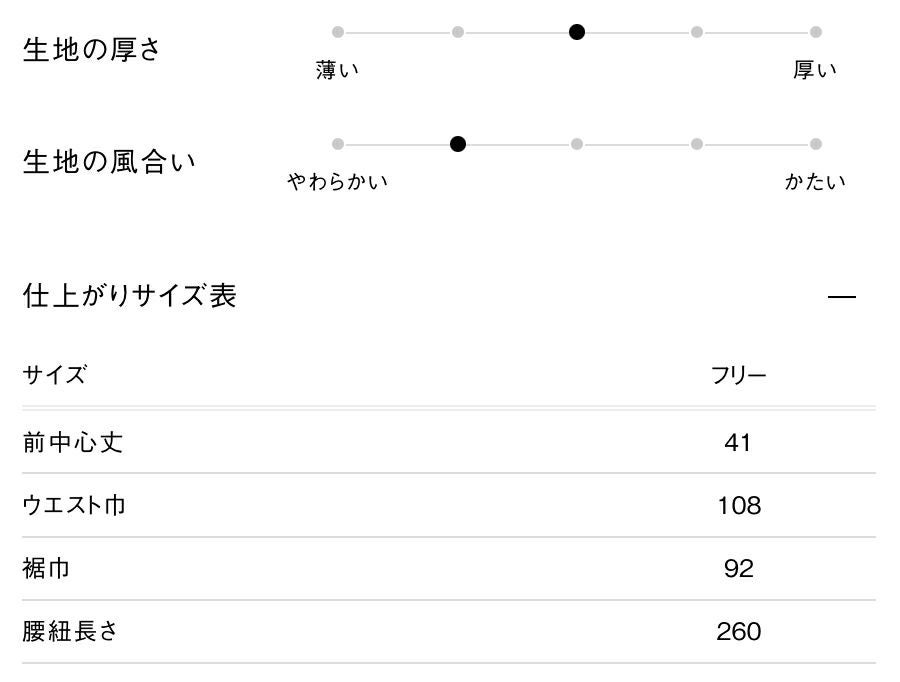This screenshot has height=682, width=900.
Task: Select the last dot on 生地の風合い scale
Action: point(816,144)
